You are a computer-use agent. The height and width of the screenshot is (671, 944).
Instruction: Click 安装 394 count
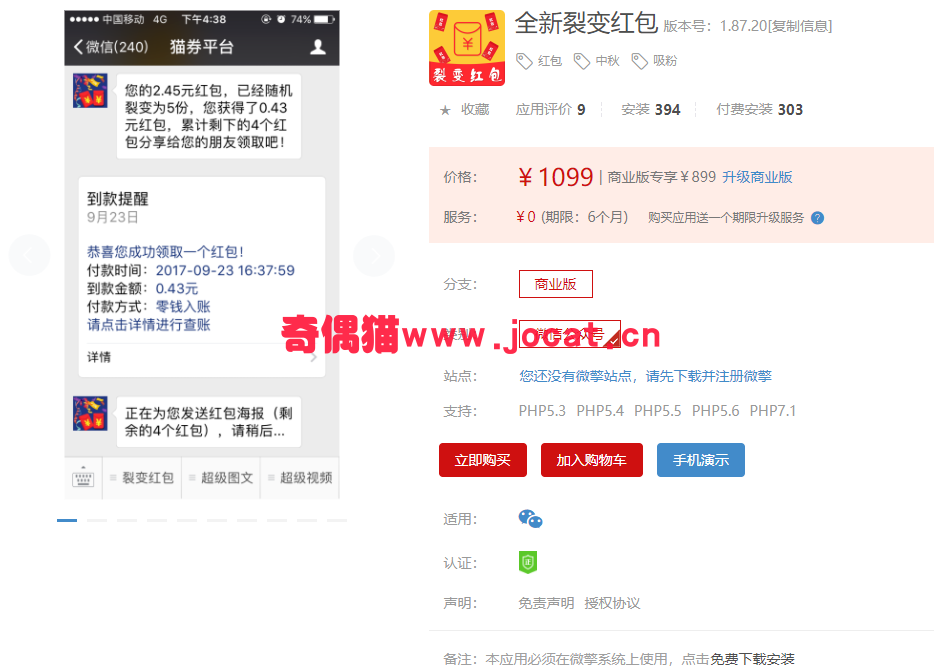click(650, 110)
